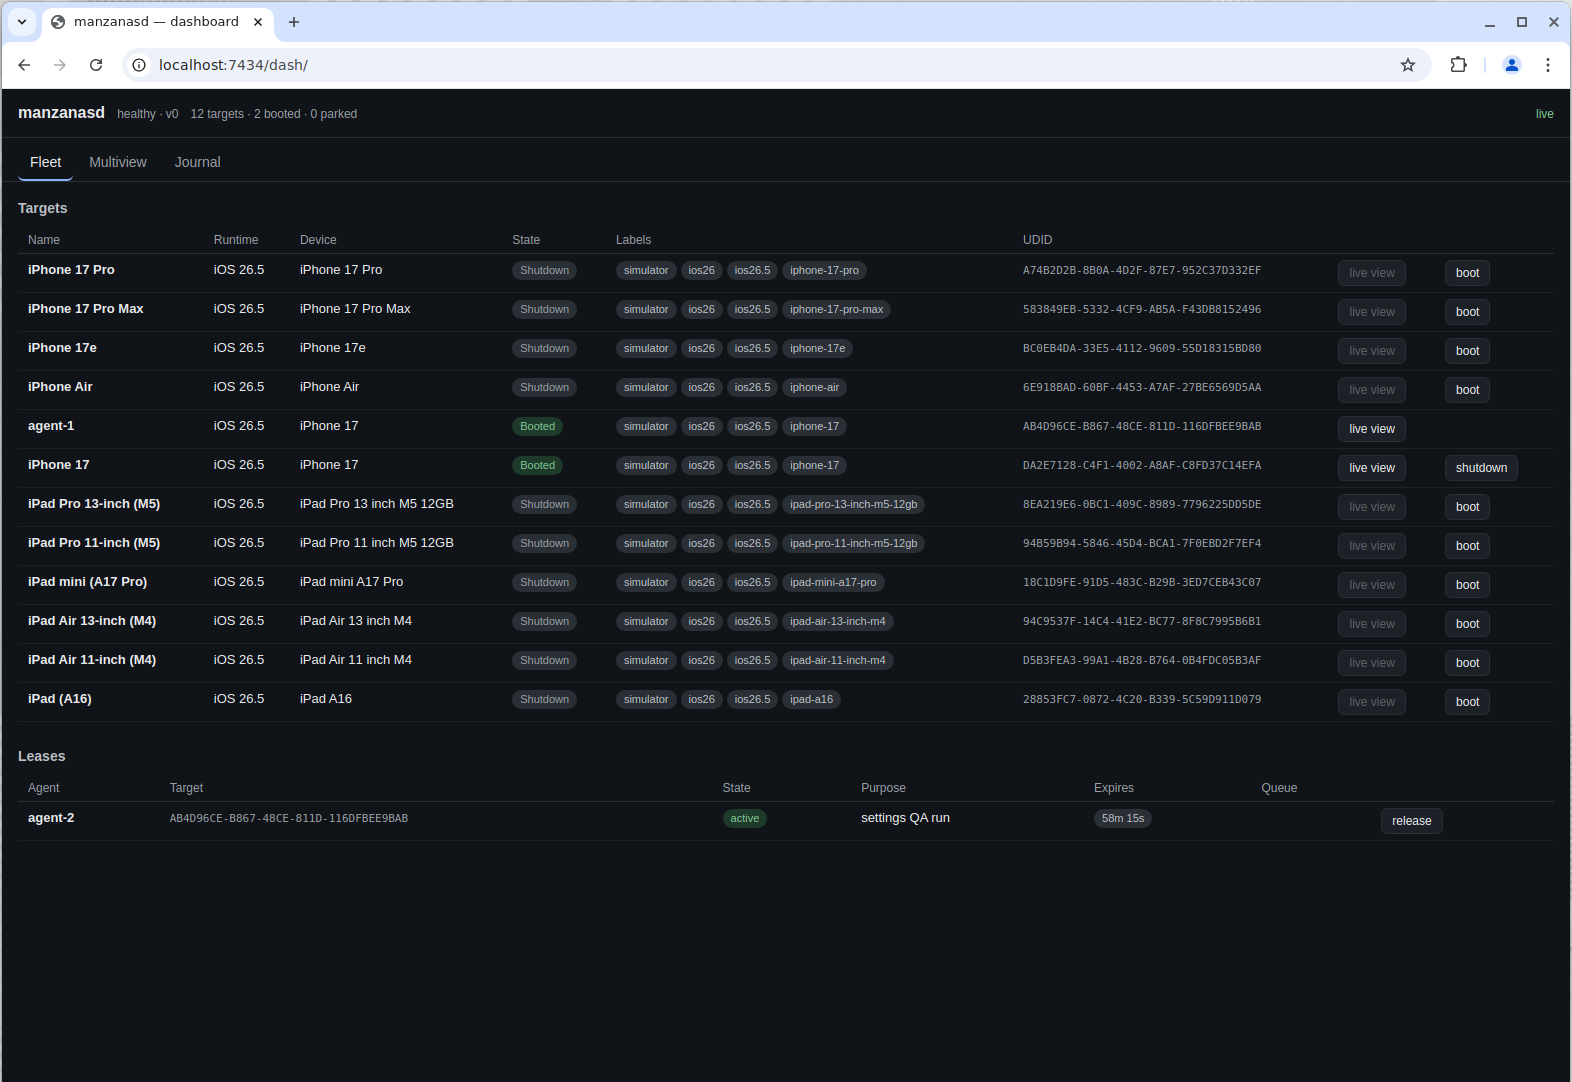Boot the iPhone 17 Pro simulator

(1467, 273)
